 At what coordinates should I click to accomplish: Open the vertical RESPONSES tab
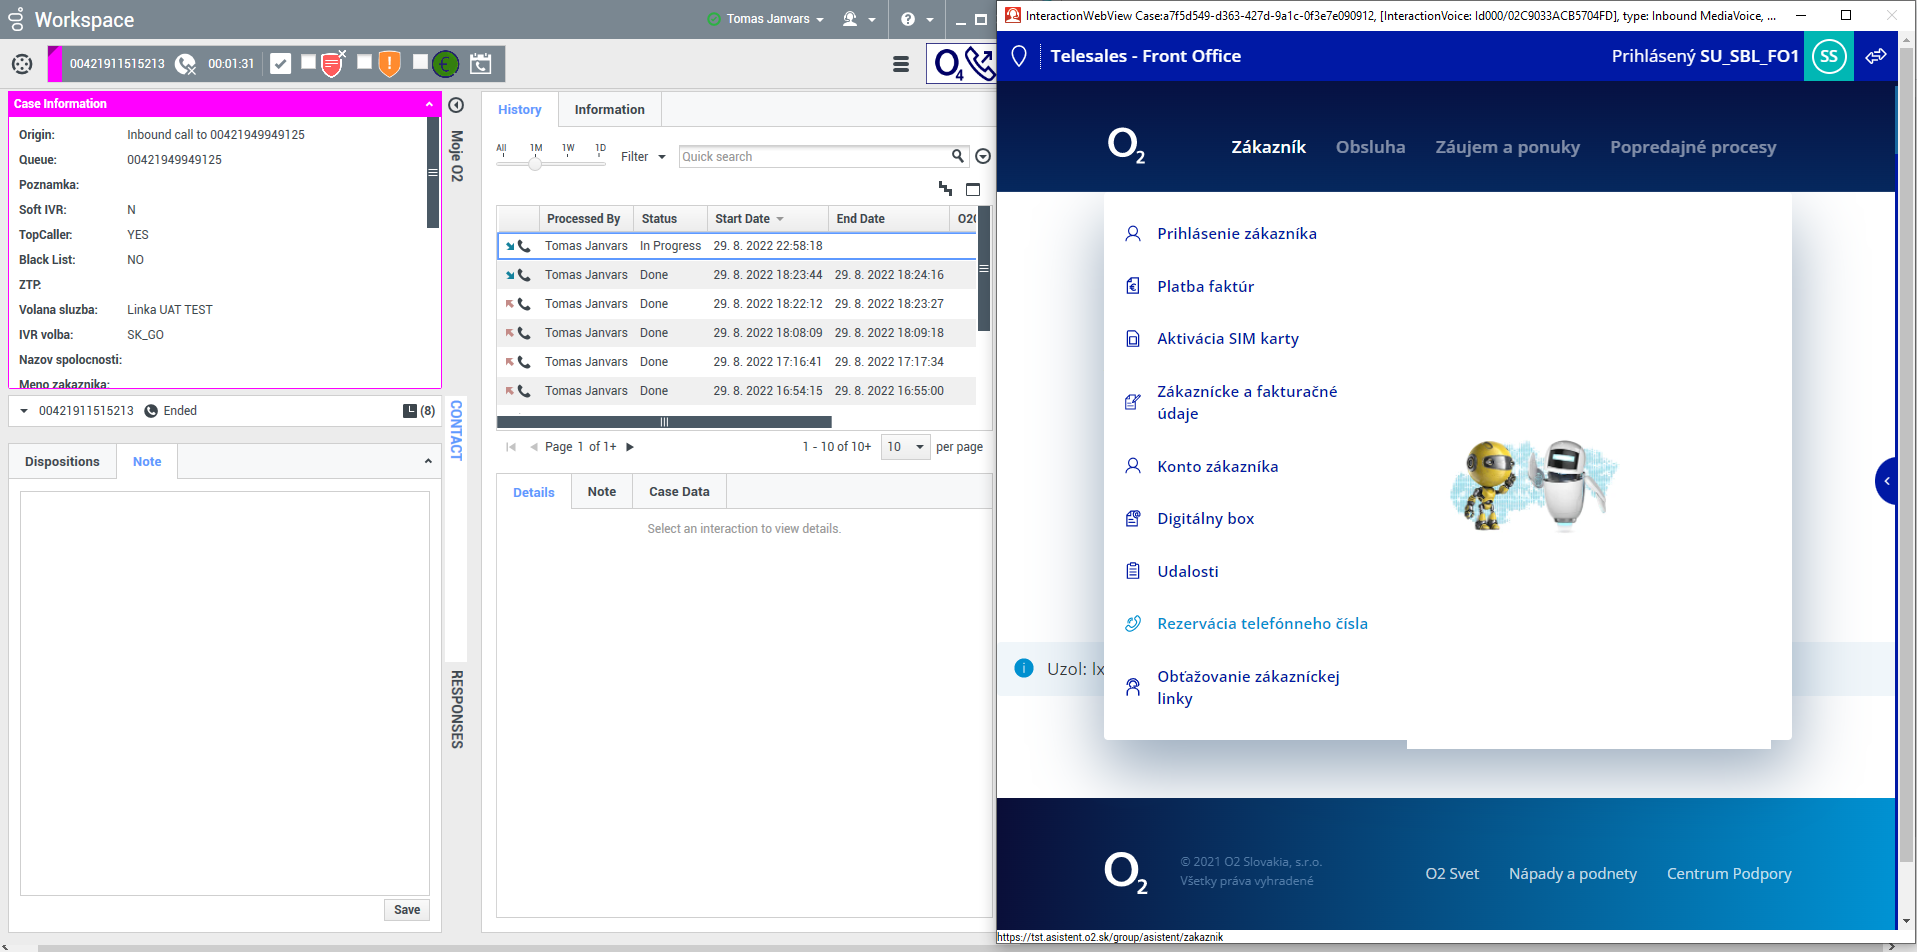point(457,709)
